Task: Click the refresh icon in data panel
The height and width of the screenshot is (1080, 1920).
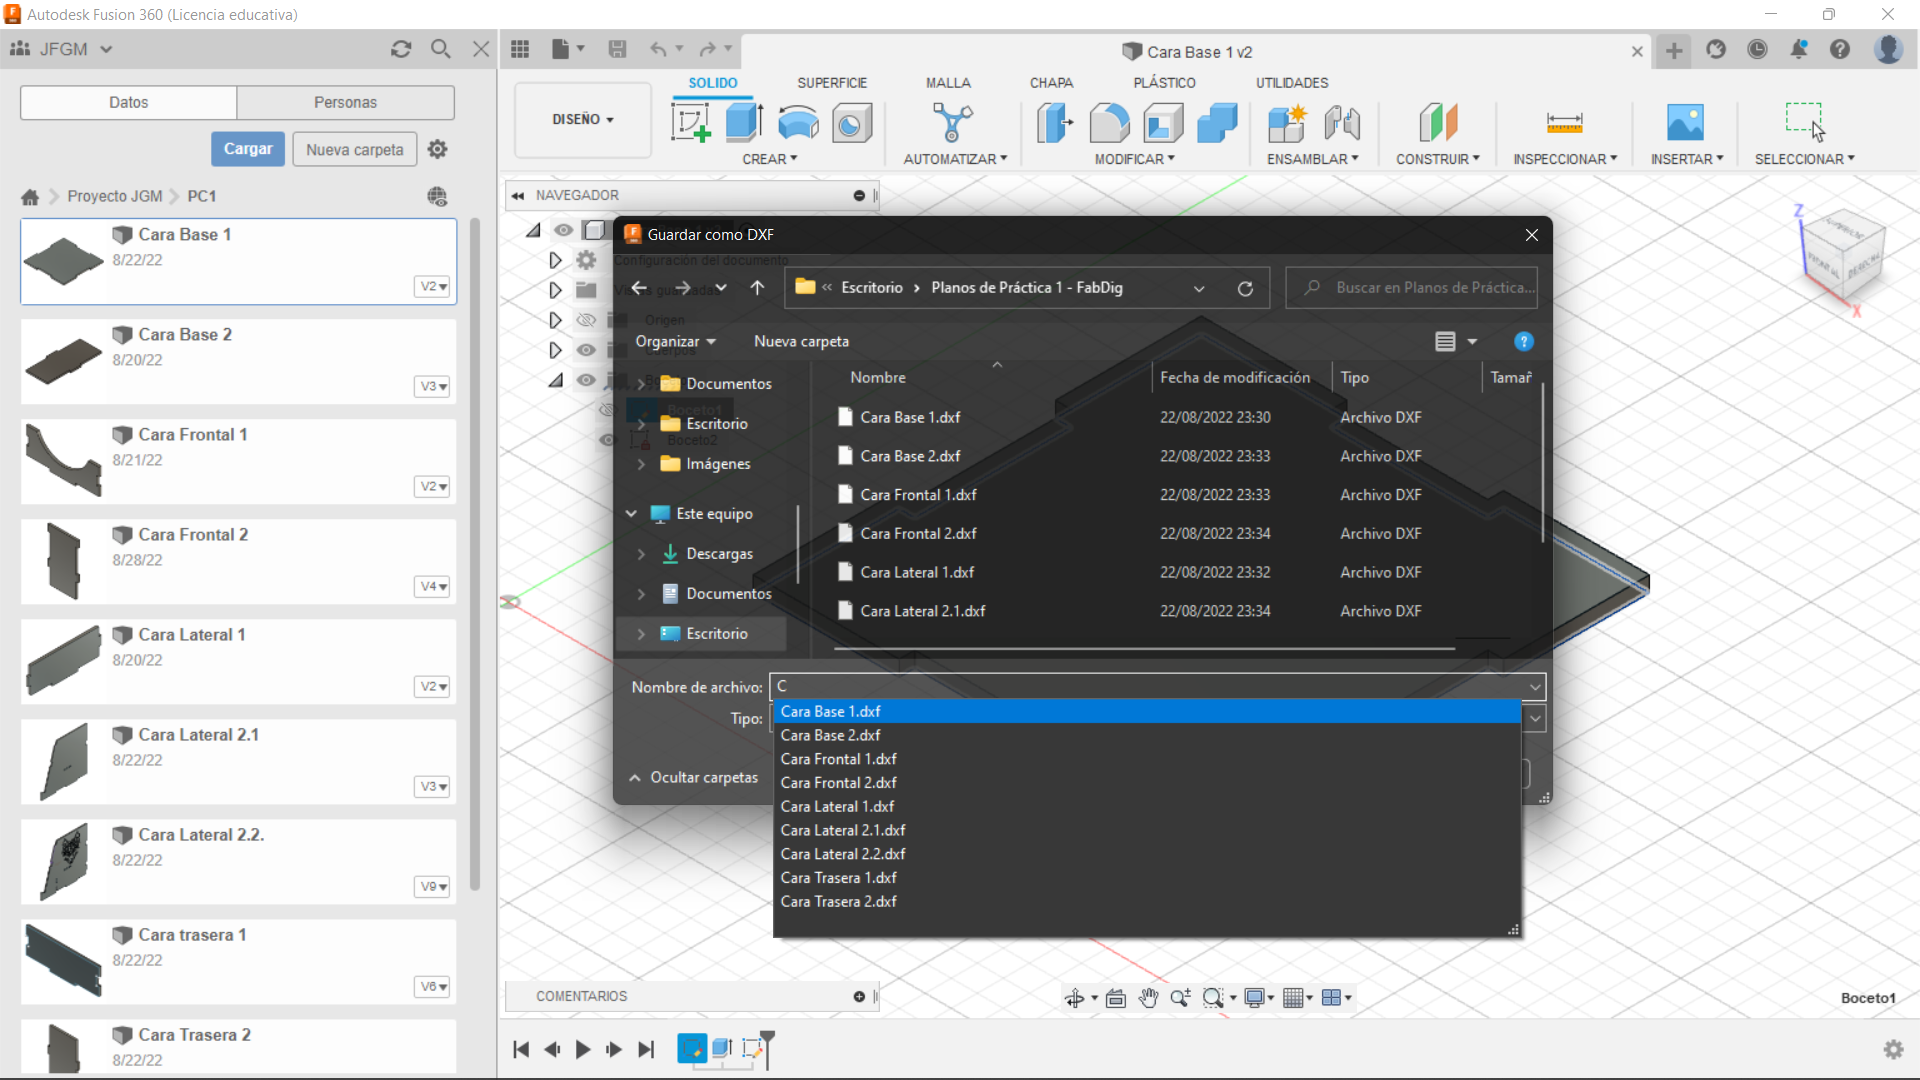Action: click(401, 49)
